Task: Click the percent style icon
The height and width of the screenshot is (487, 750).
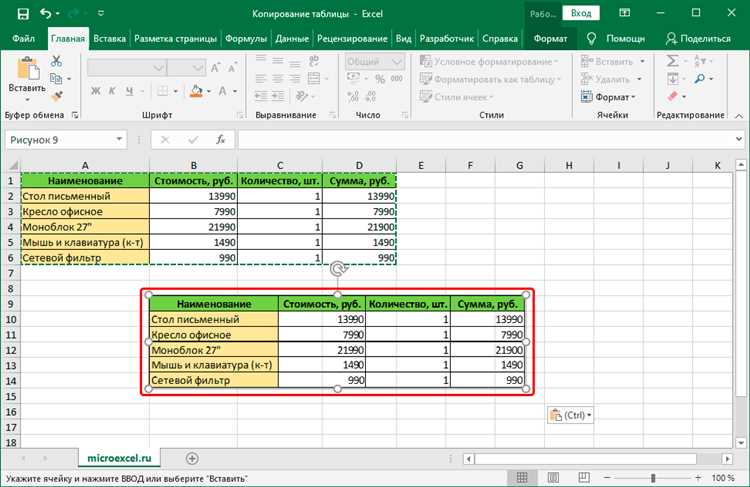Action: coord(380,79)
